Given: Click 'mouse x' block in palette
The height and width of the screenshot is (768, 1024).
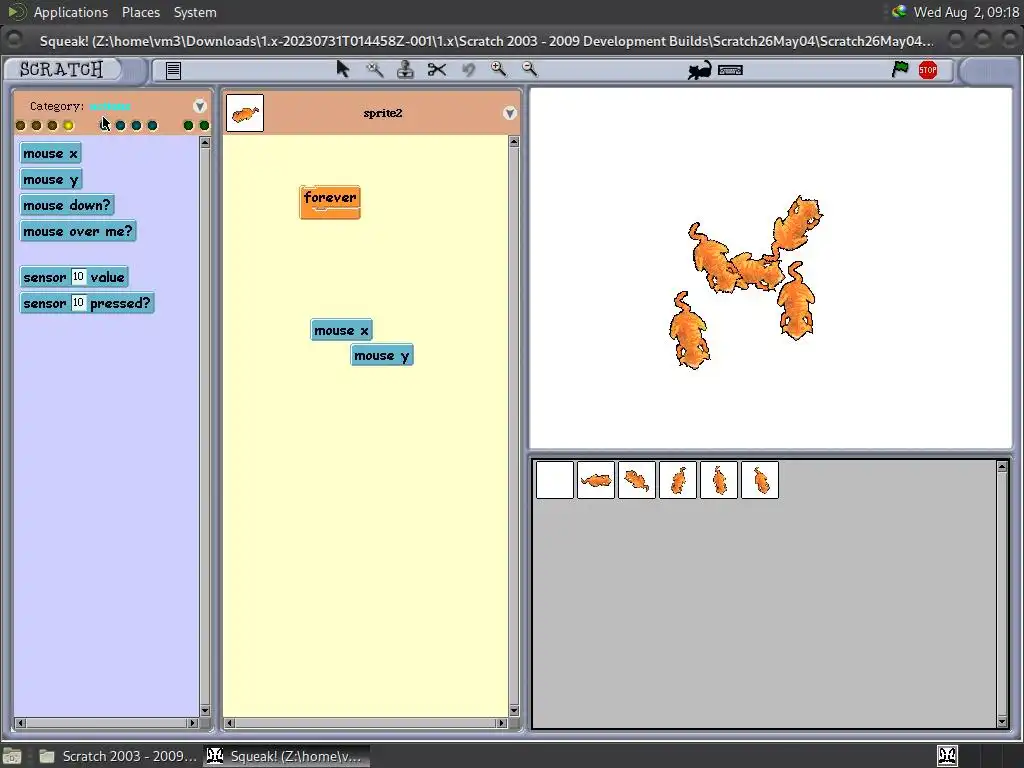Looking at the screenshot, I should click(x=50, y=153).
